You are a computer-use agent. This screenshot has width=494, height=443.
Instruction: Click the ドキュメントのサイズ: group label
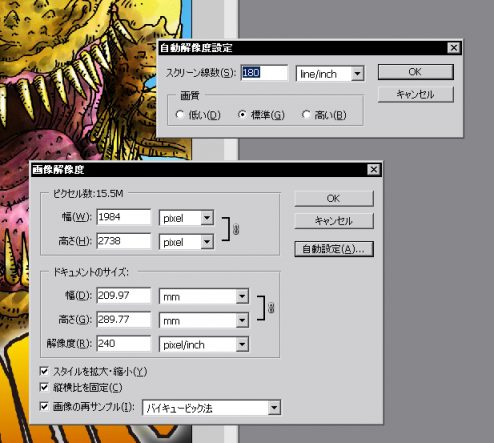click(x=91, y=272)
